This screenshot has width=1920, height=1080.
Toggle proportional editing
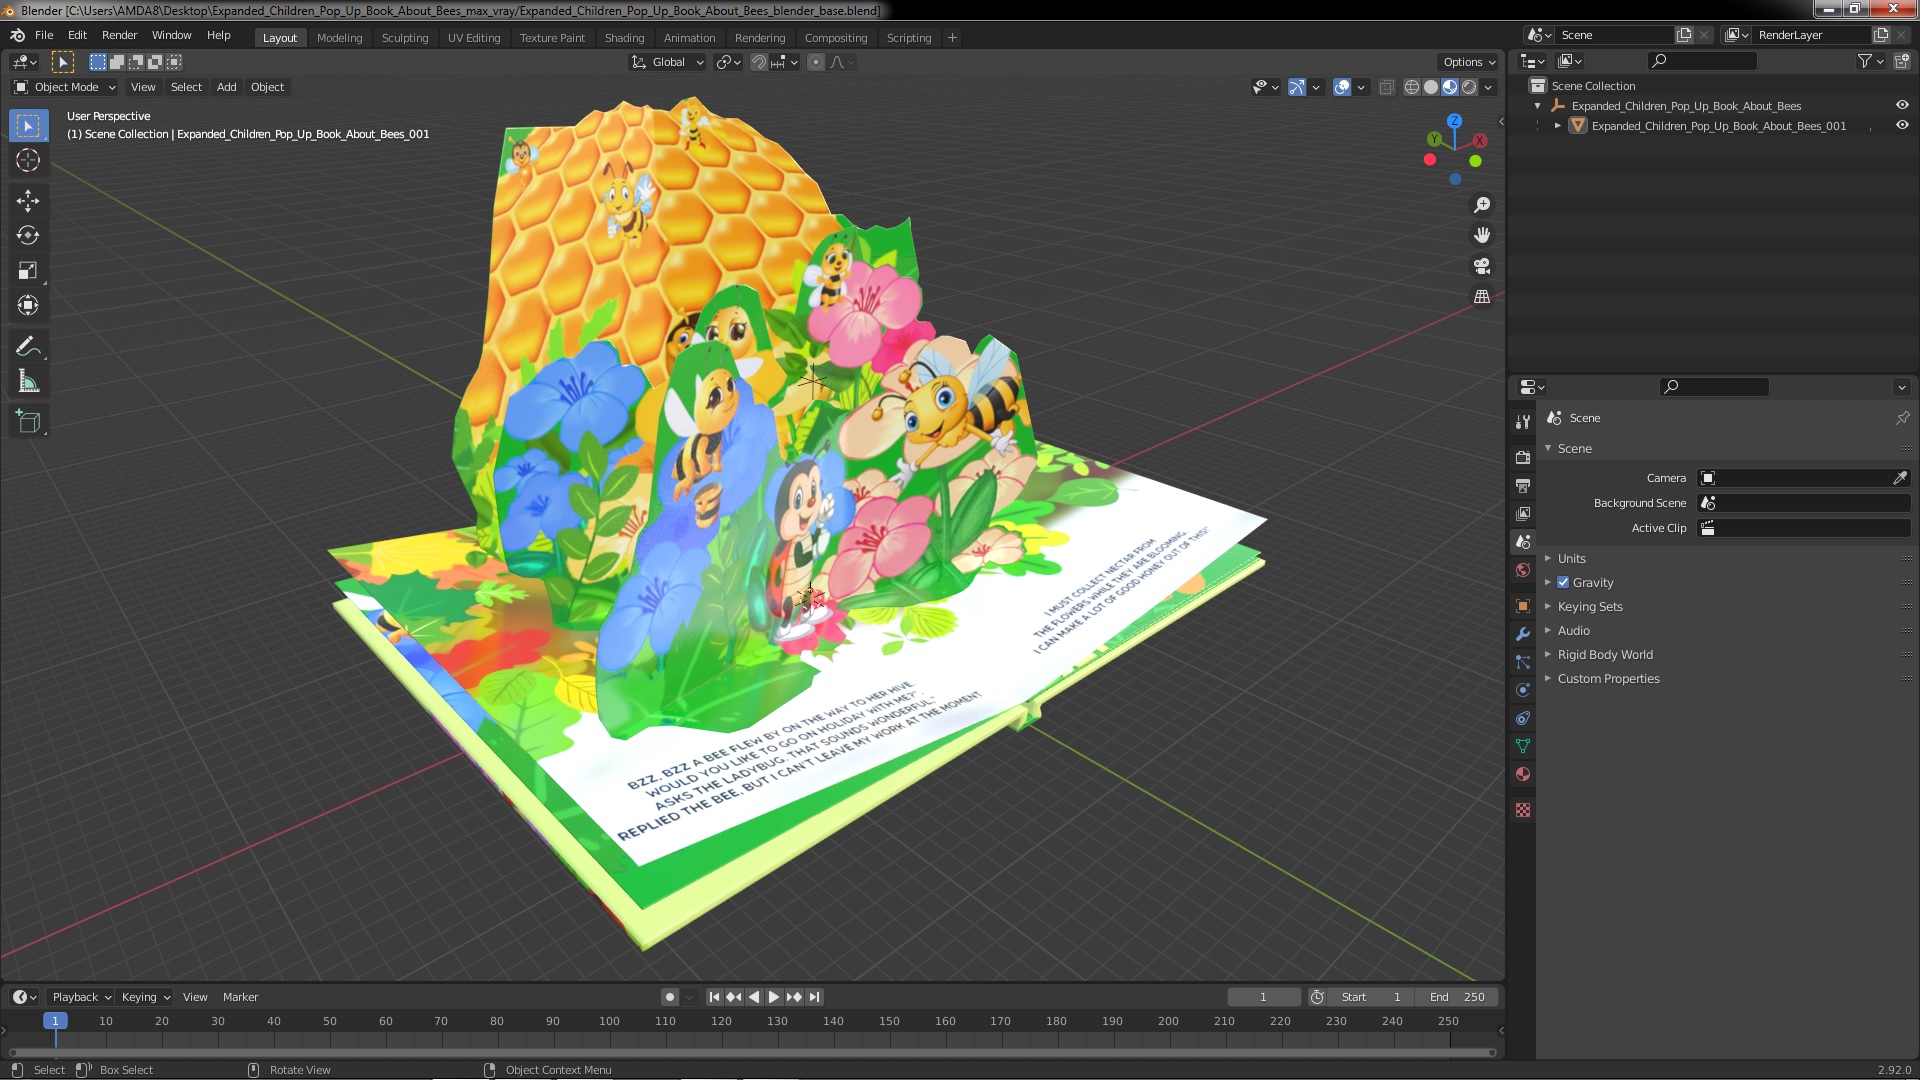(816, 62)
